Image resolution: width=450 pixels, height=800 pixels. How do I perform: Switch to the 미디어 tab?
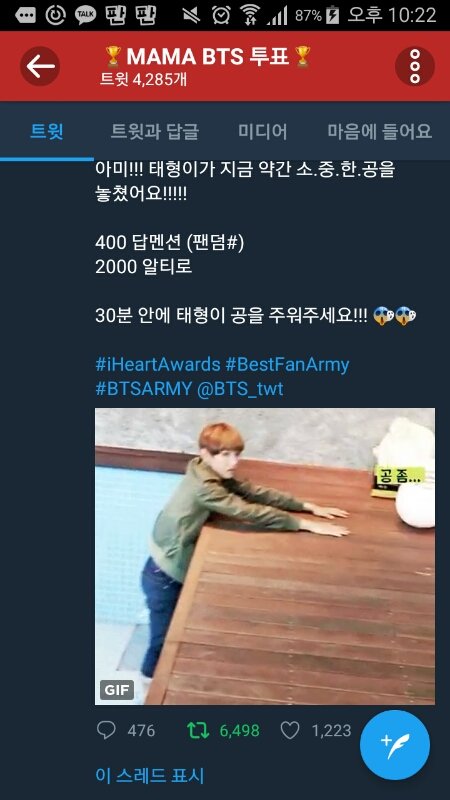pyautogui.click(x=263, y=132)
